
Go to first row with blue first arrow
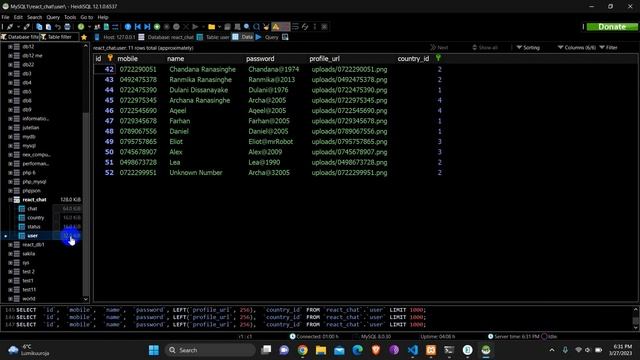point(138,27)
